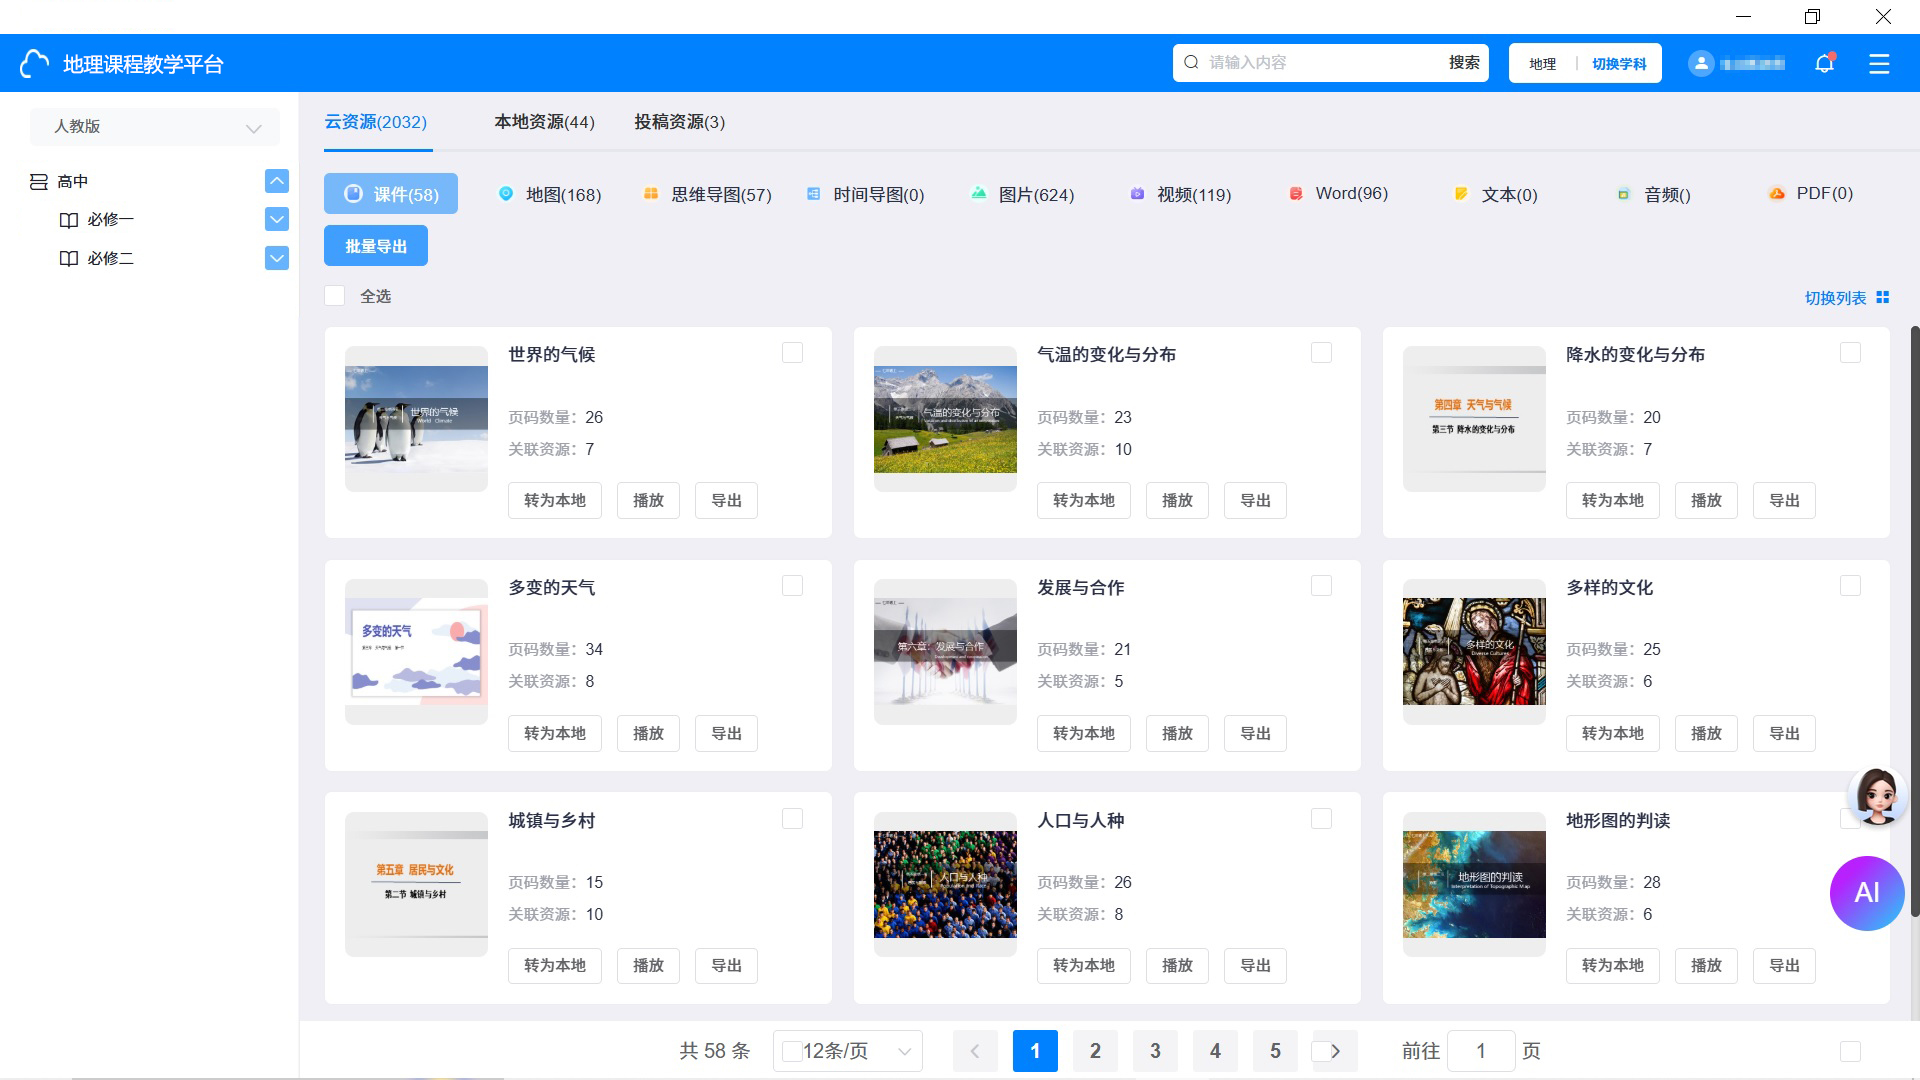Screen dimensions: 1920x1080
Task: Check the 全选 select-all checkbox
Action: [335, 296]
